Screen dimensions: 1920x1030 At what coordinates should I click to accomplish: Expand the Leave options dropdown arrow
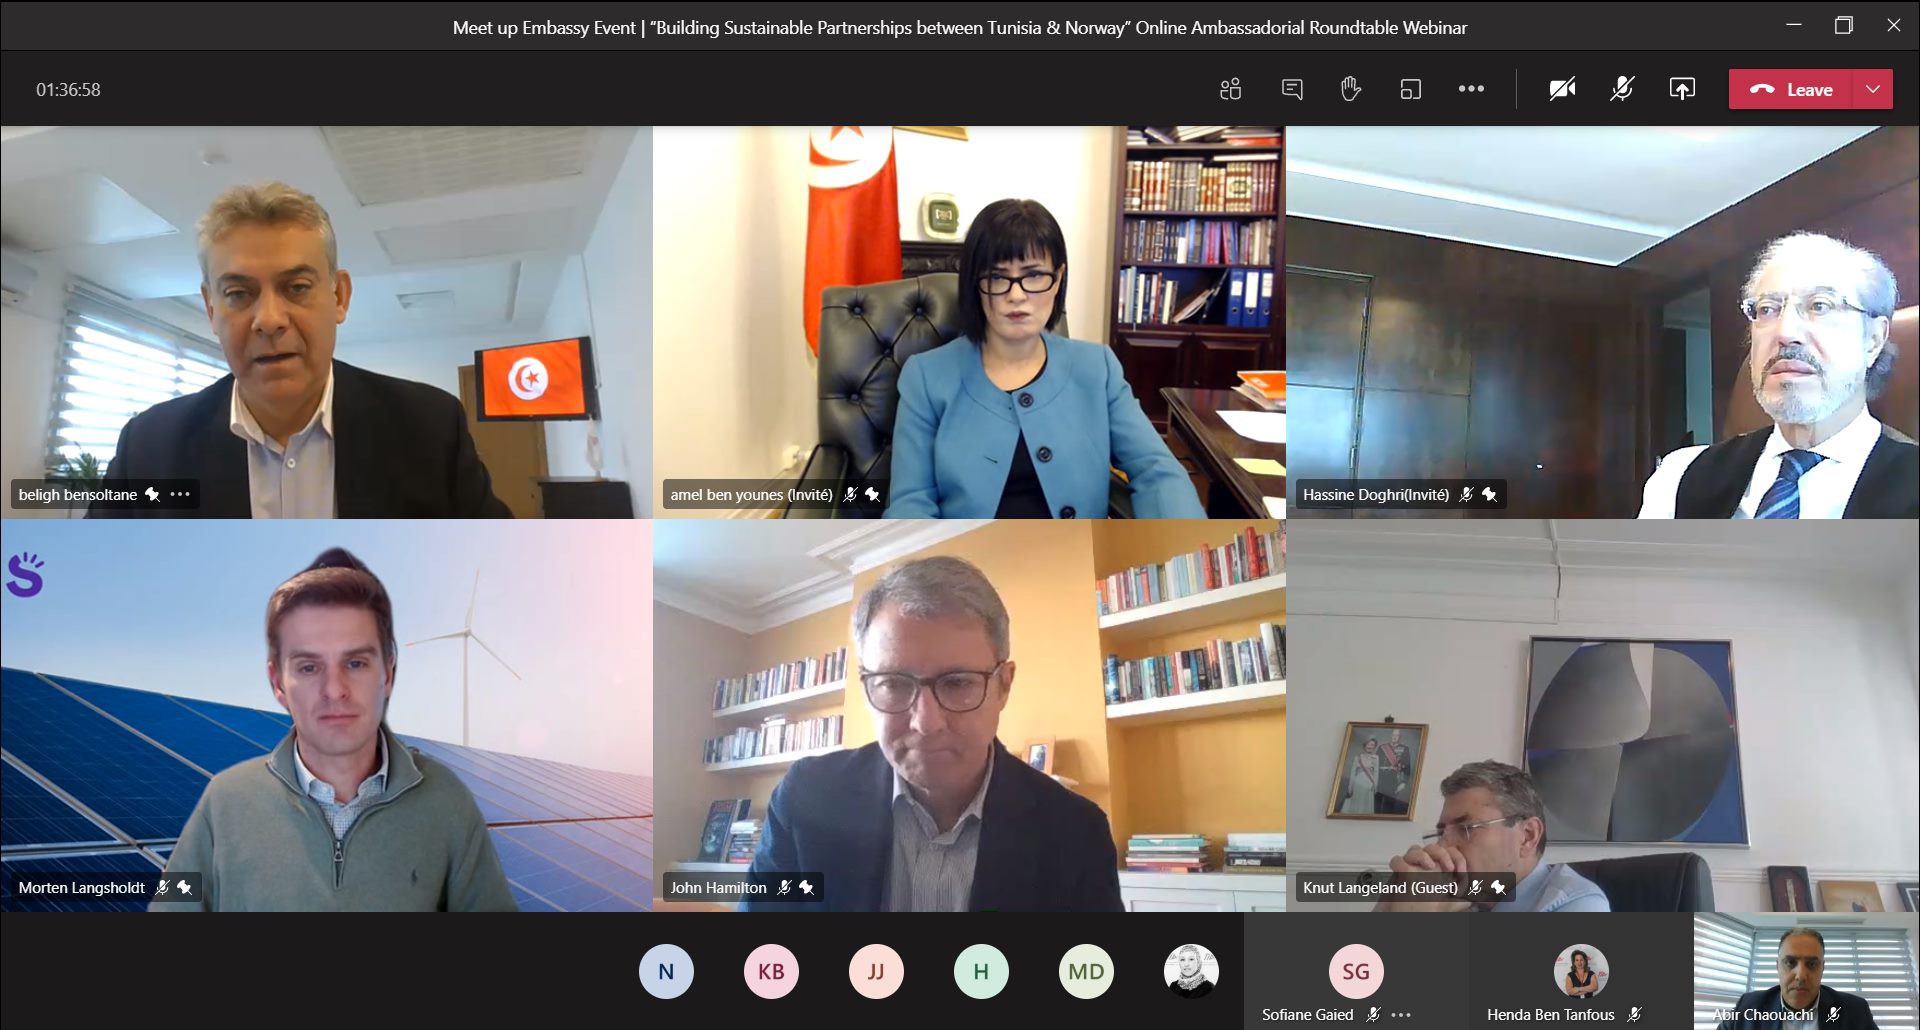1873,89
